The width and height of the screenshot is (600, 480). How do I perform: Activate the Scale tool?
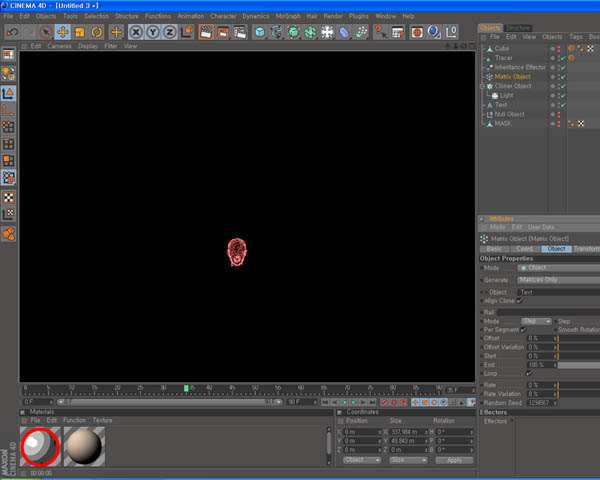pyautogui.click(x=80, y=32)
